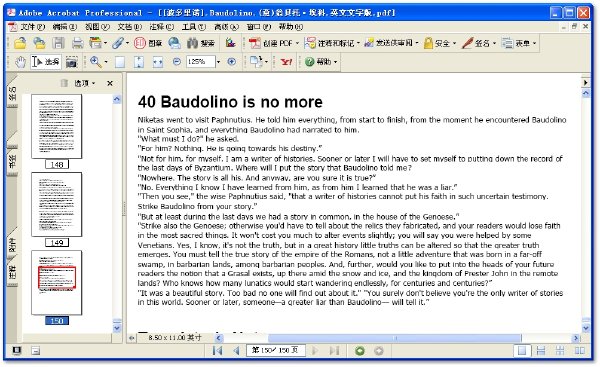The height and width of the screenshot is (367, 600).
Task: Select the Hand tool
Action: pos(20,62)
